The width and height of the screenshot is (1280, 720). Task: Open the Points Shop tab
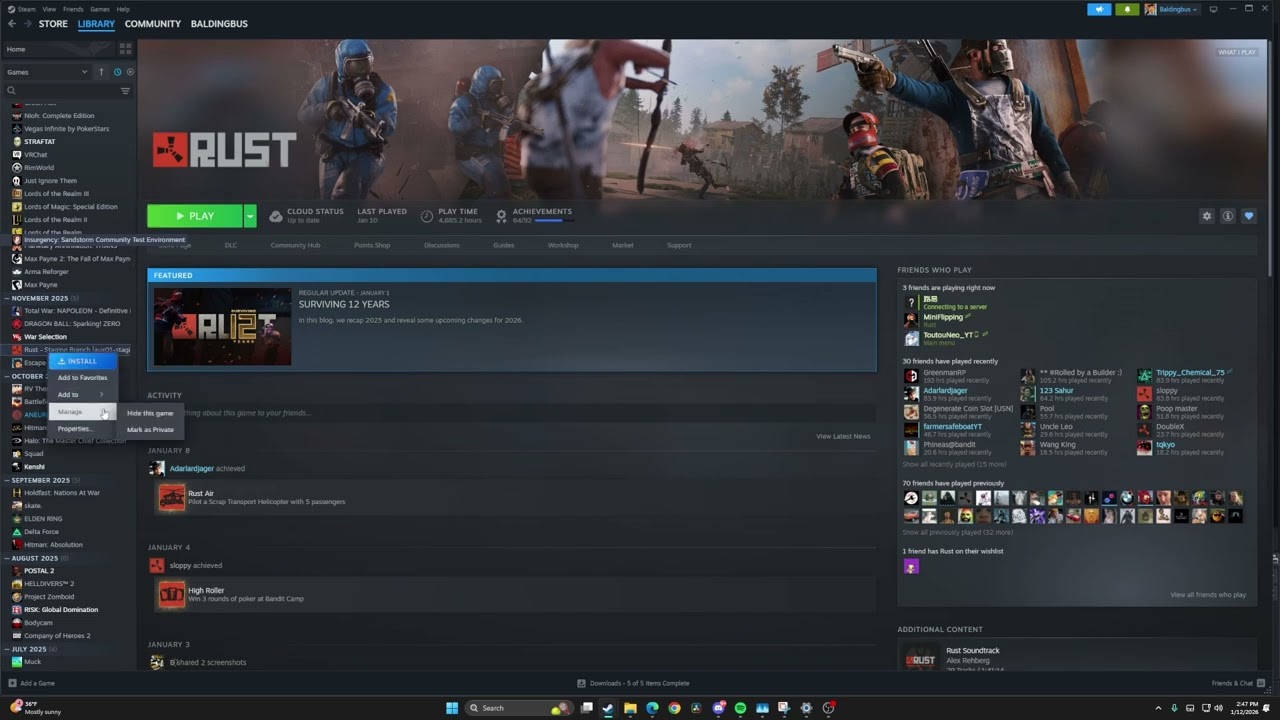(372, 245)
